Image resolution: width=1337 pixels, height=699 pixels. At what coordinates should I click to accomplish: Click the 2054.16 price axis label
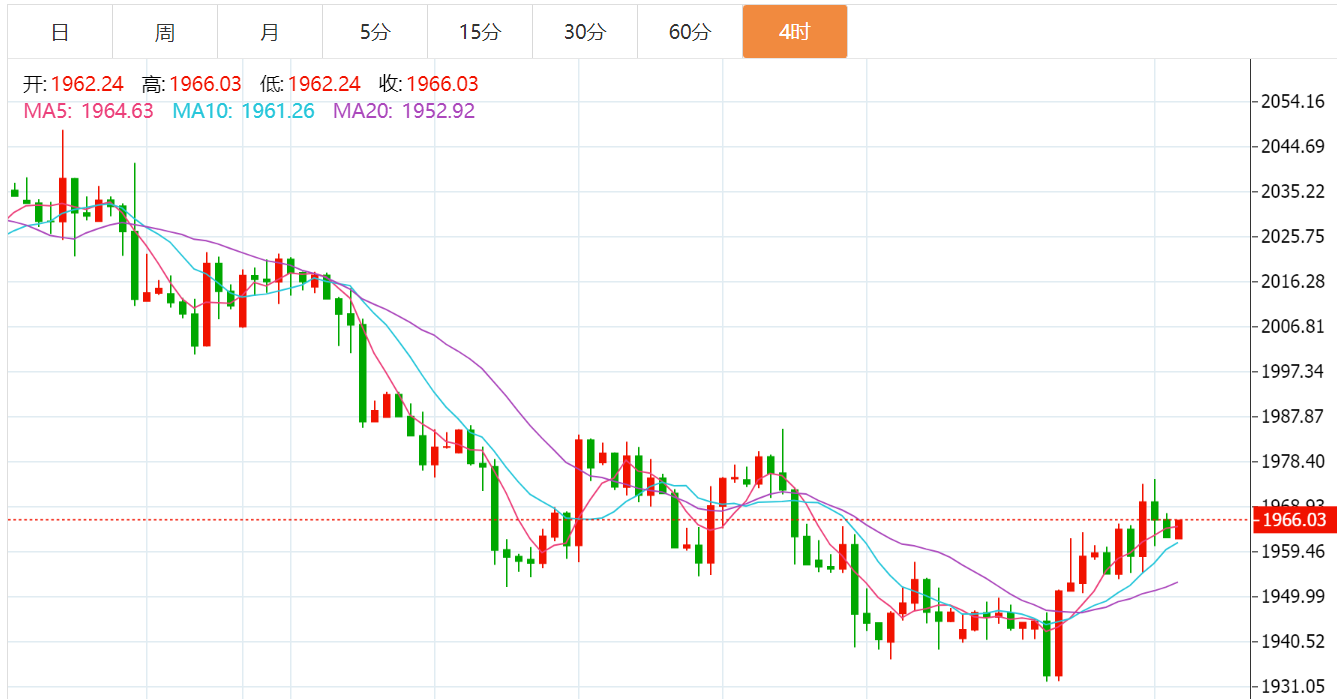coord(1294,101)
